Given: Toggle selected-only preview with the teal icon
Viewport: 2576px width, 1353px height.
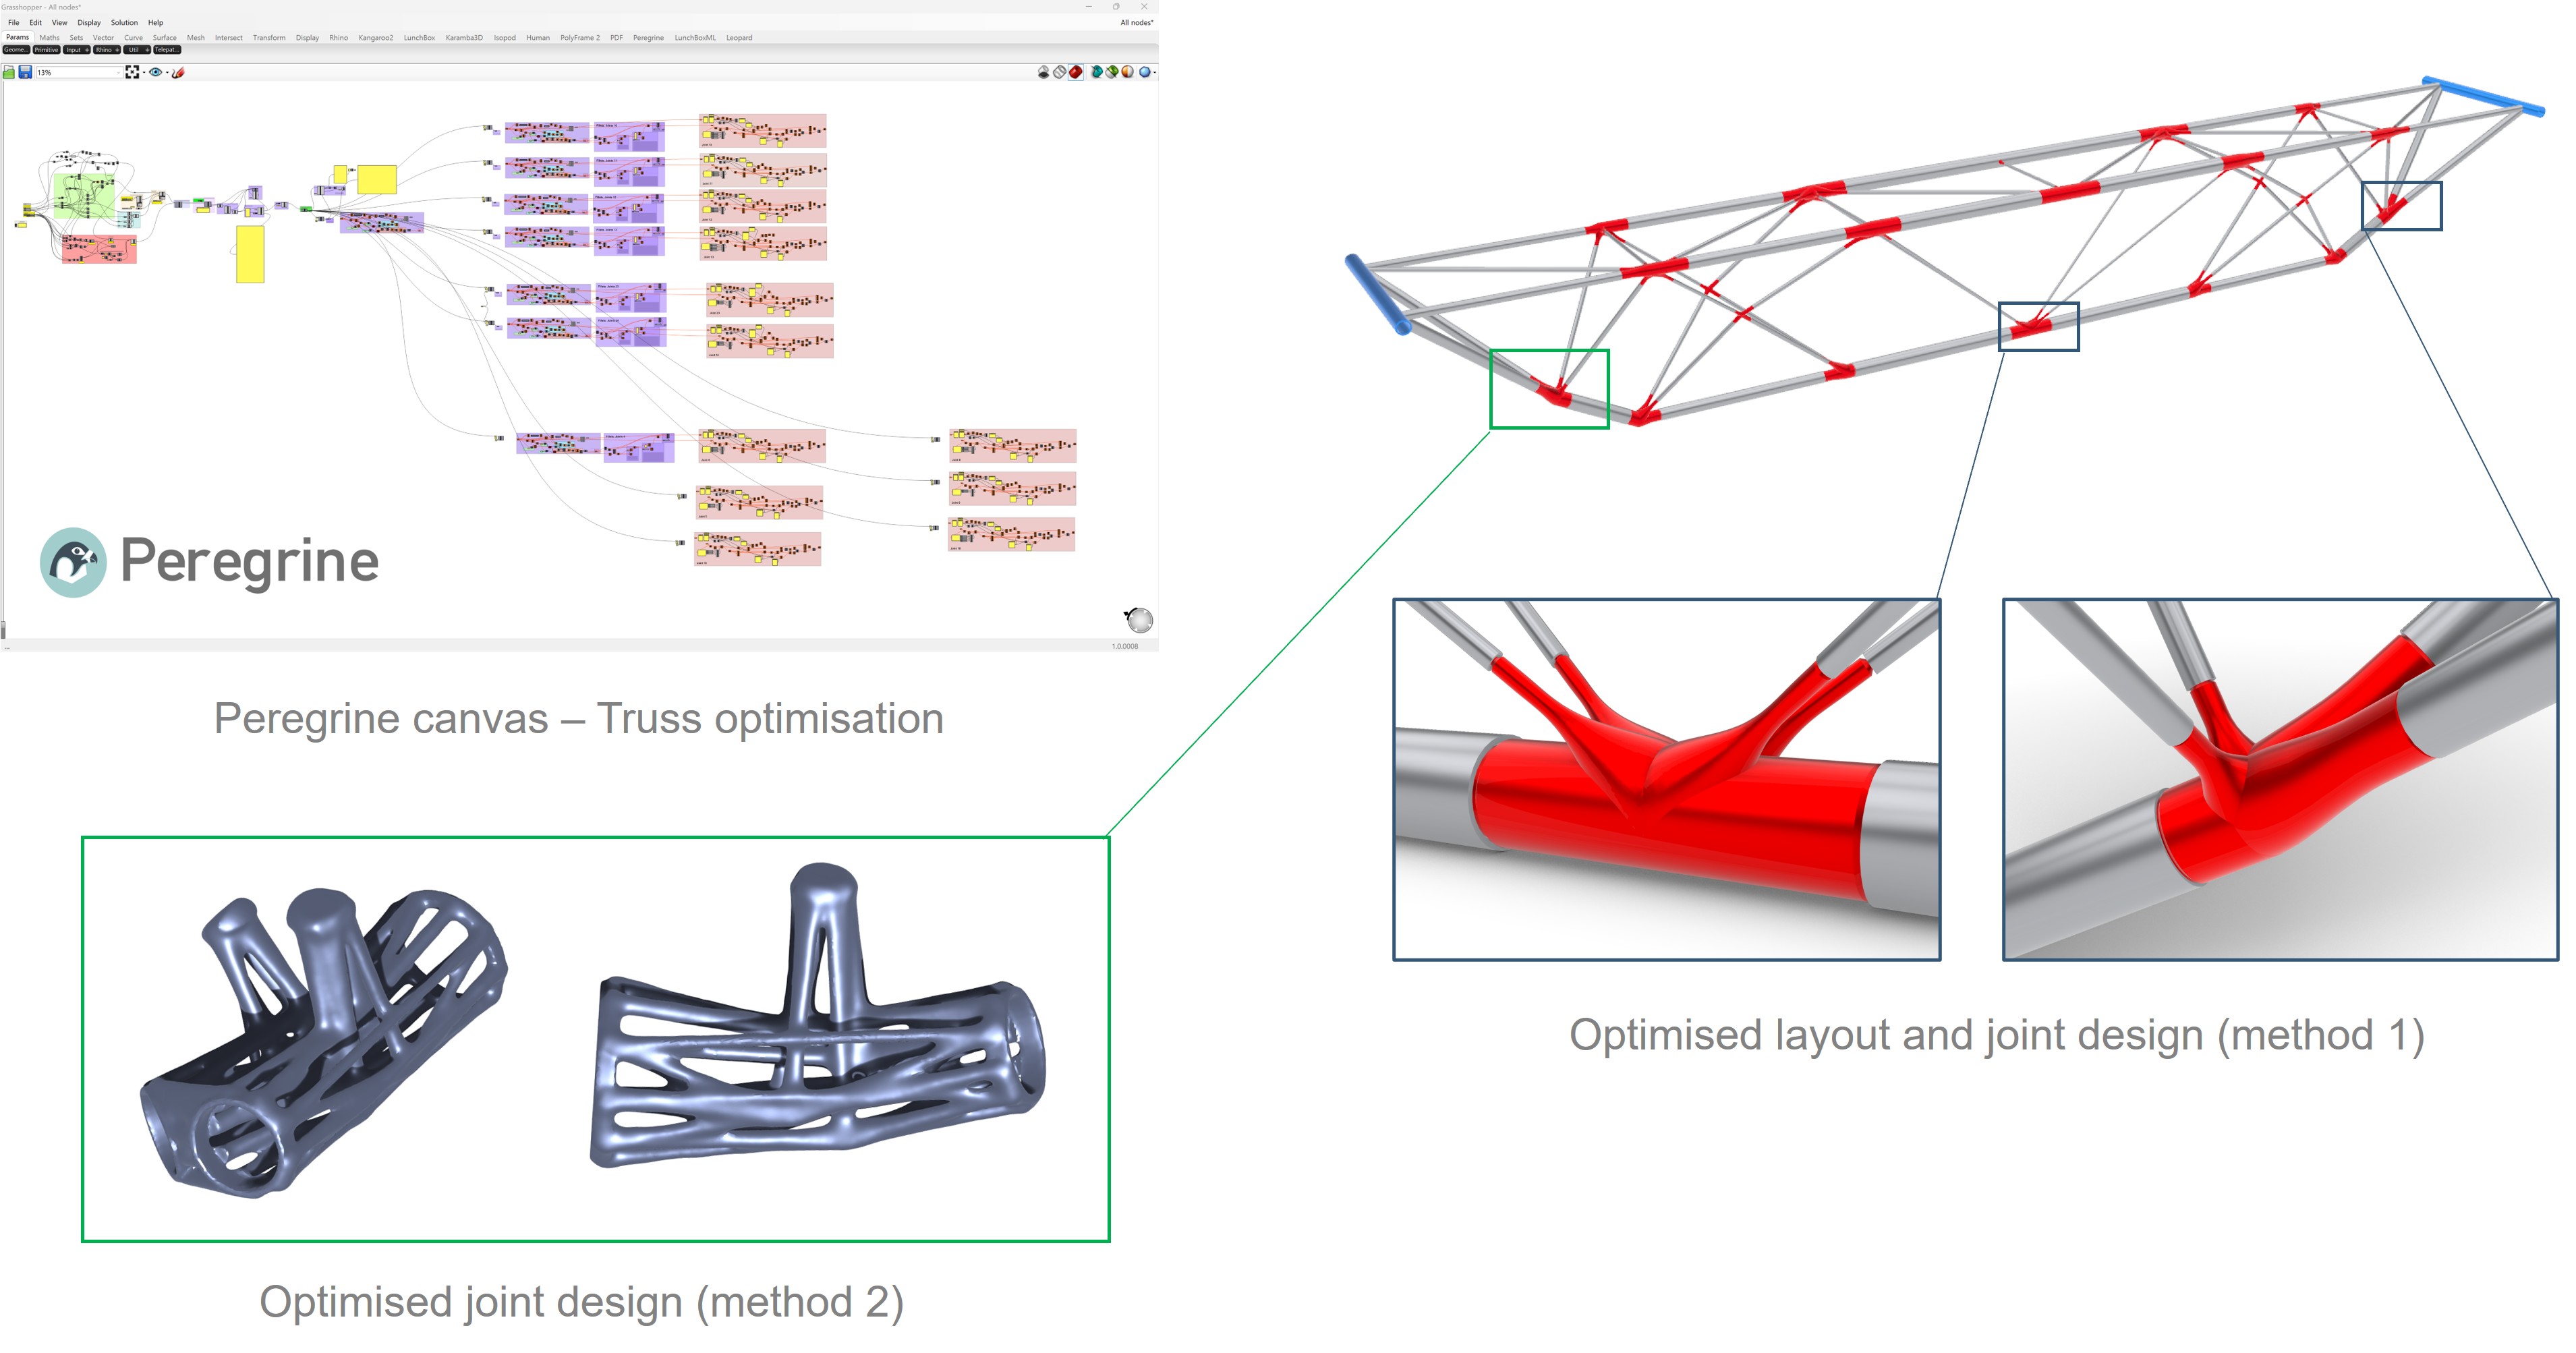Looking at the screenshot, I should pos(1097,72).
